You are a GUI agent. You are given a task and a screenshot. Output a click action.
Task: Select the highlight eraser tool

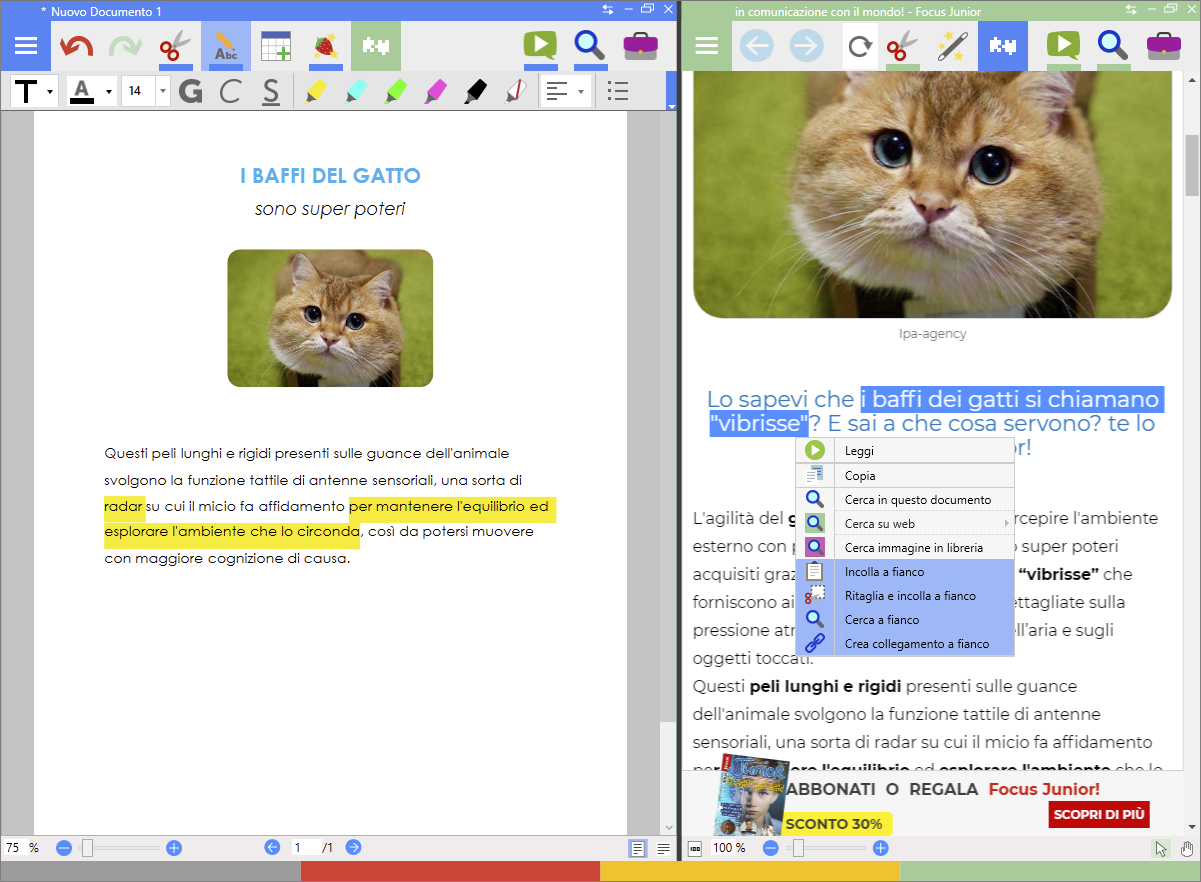click(516, 92)
